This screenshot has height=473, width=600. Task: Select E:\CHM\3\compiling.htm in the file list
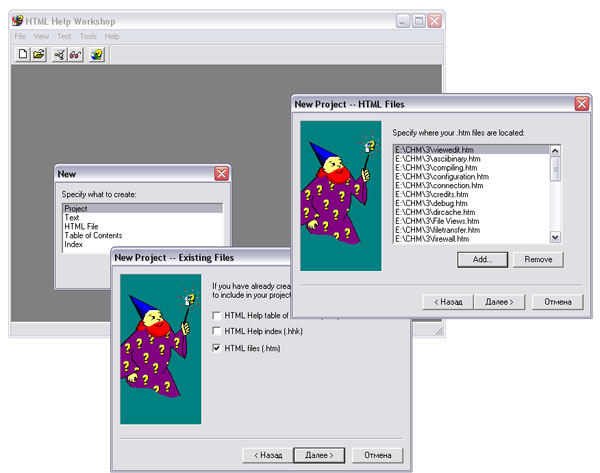click(x=472, y=168)
